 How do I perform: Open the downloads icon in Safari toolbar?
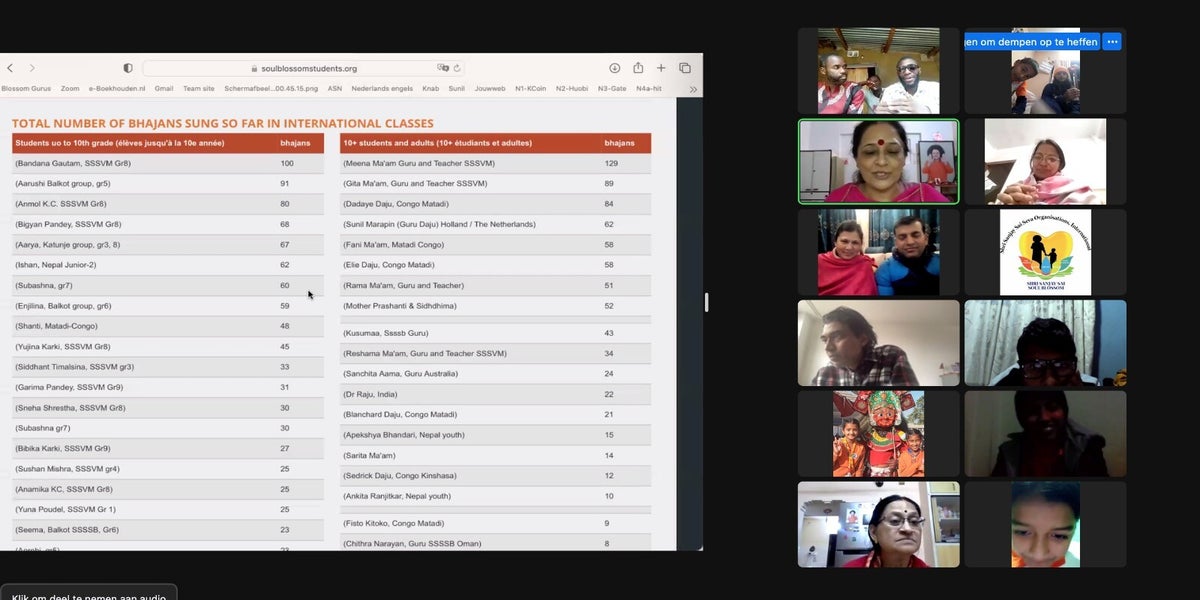(614, 68)
